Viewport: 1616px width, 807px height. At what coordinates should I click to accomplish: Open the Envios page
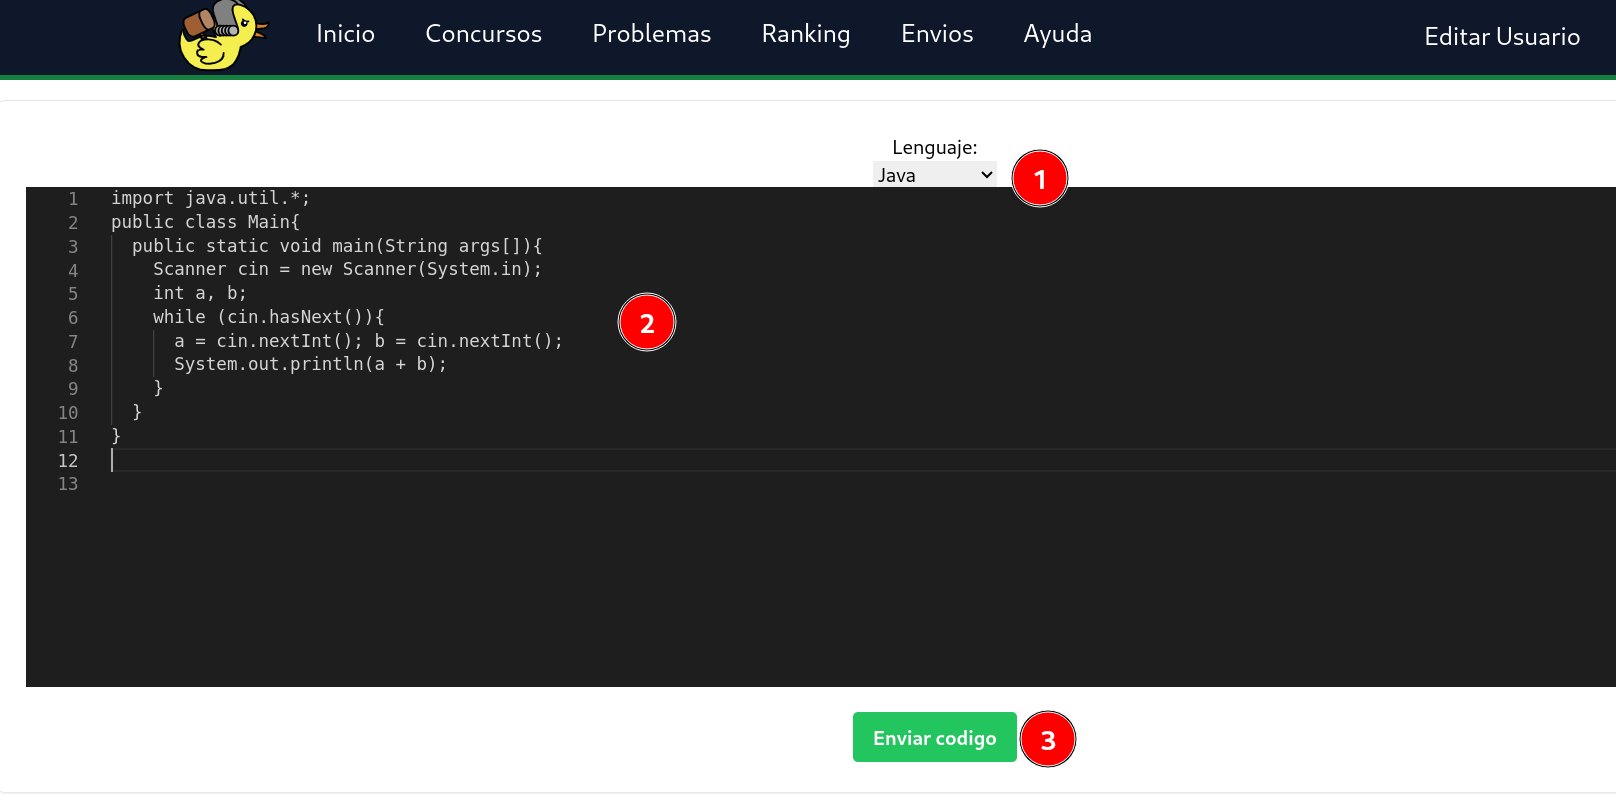937,34
